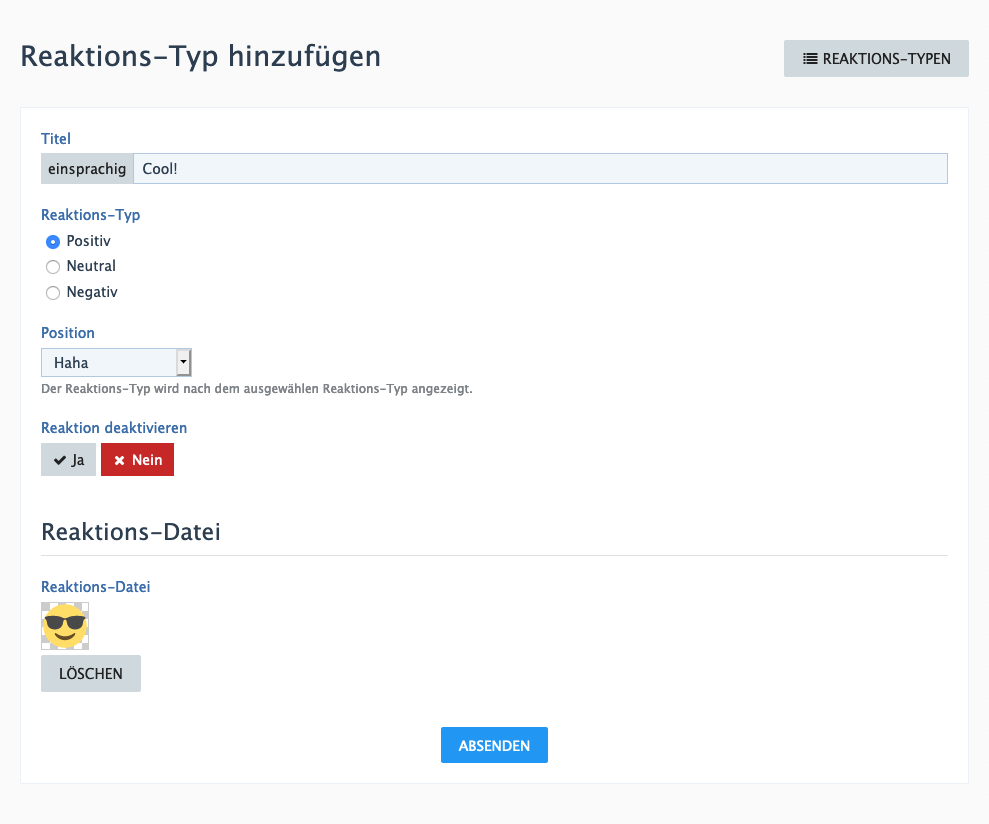Image resolution: width=989 pixels, height=824 pixels.
Task: Open the einsprachig language selector
Action: 87,169
